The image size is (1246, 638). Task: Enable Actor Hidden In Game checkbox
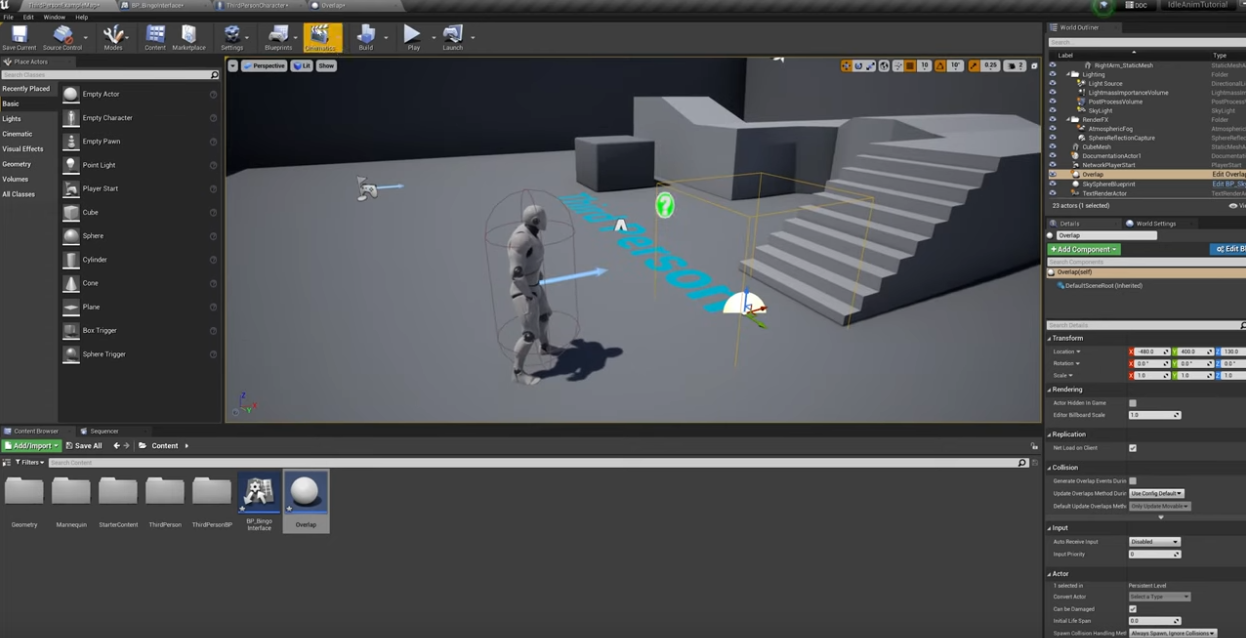pos(1132,403)
